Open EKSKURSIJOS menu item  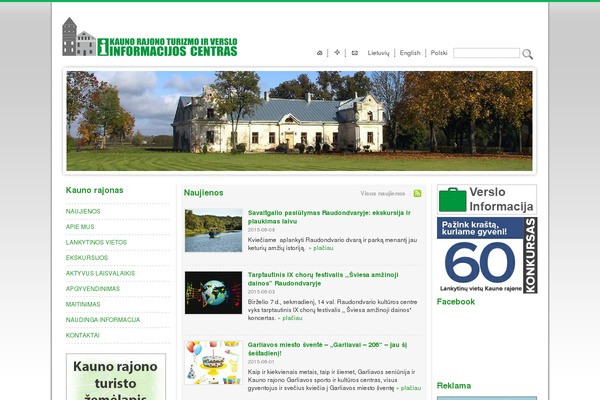click(x=87, y=258)
